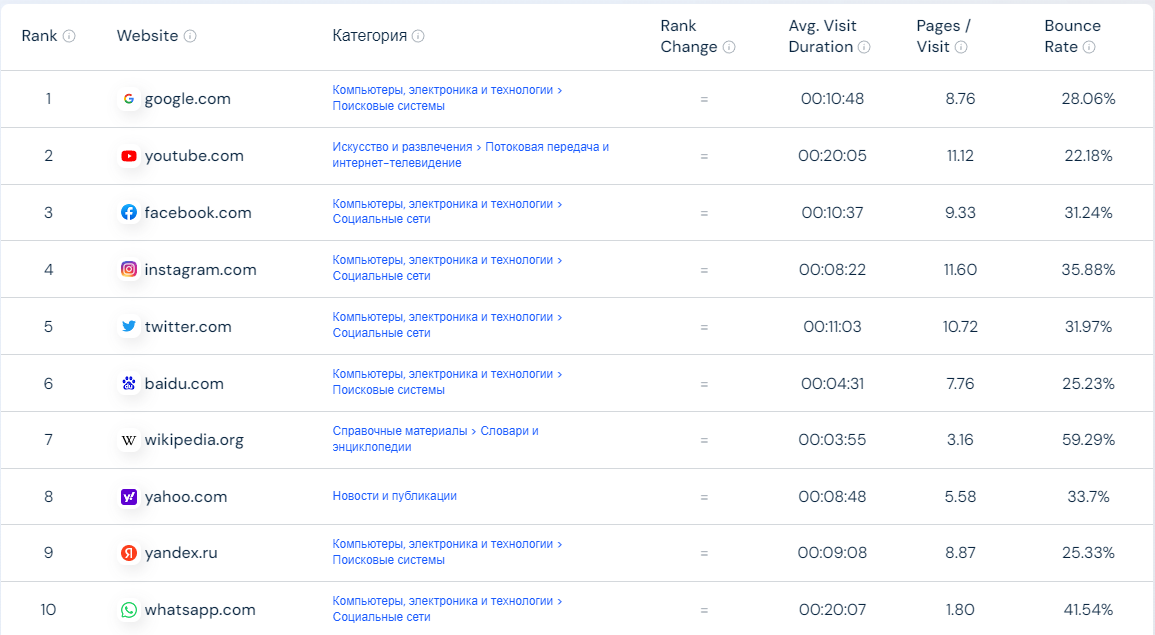Click the Avg. Visit Duration column header
Screen dimensions: 1155x635
point(822,36)
